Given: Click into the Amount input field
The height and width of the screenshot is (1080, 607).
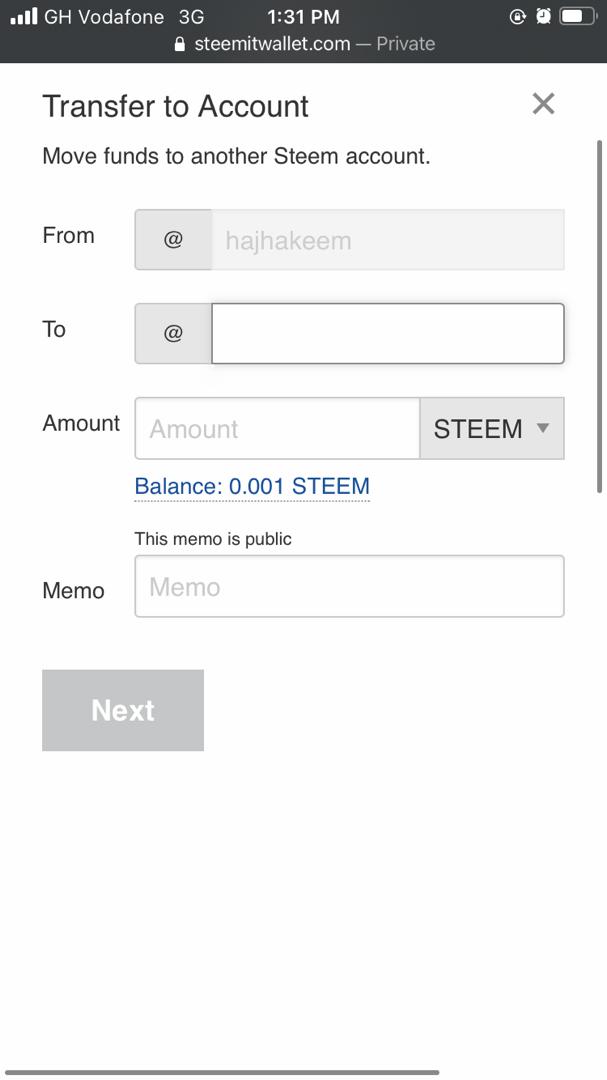Looking at the screenshot, I should pyautogui.click(x=277, y=429).
